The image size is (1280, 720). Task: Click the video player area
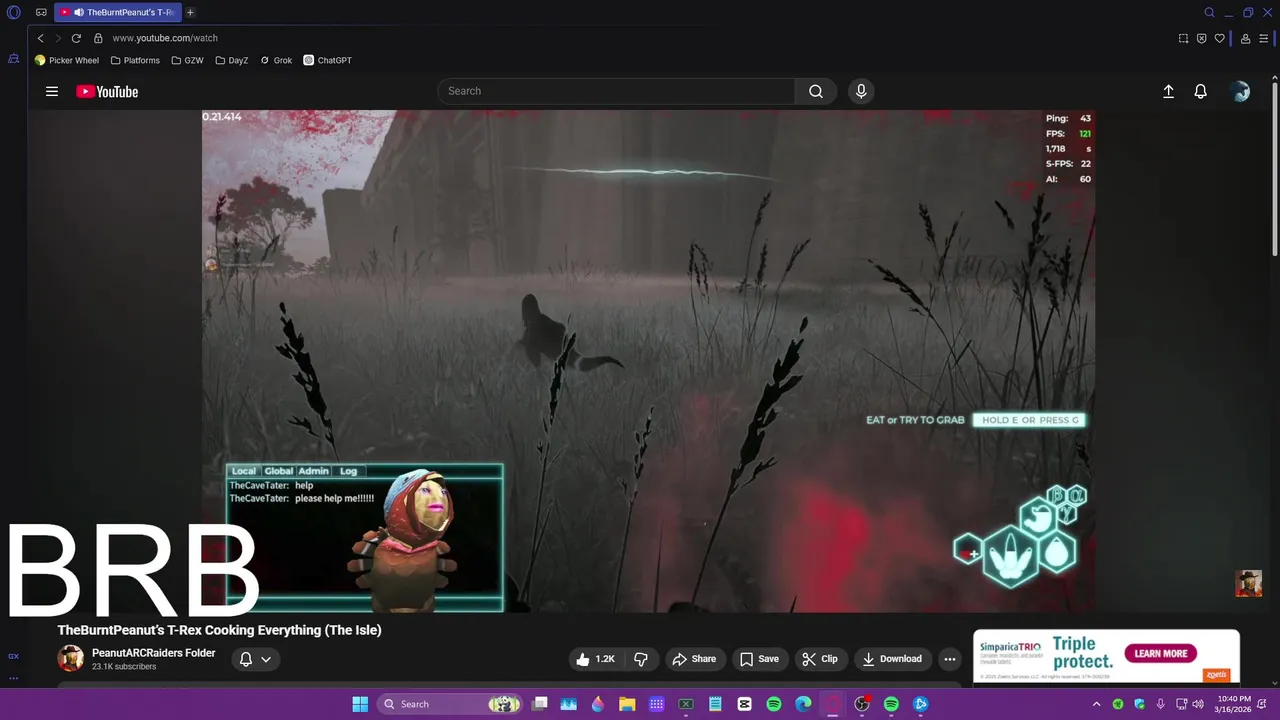click(648, 361)
